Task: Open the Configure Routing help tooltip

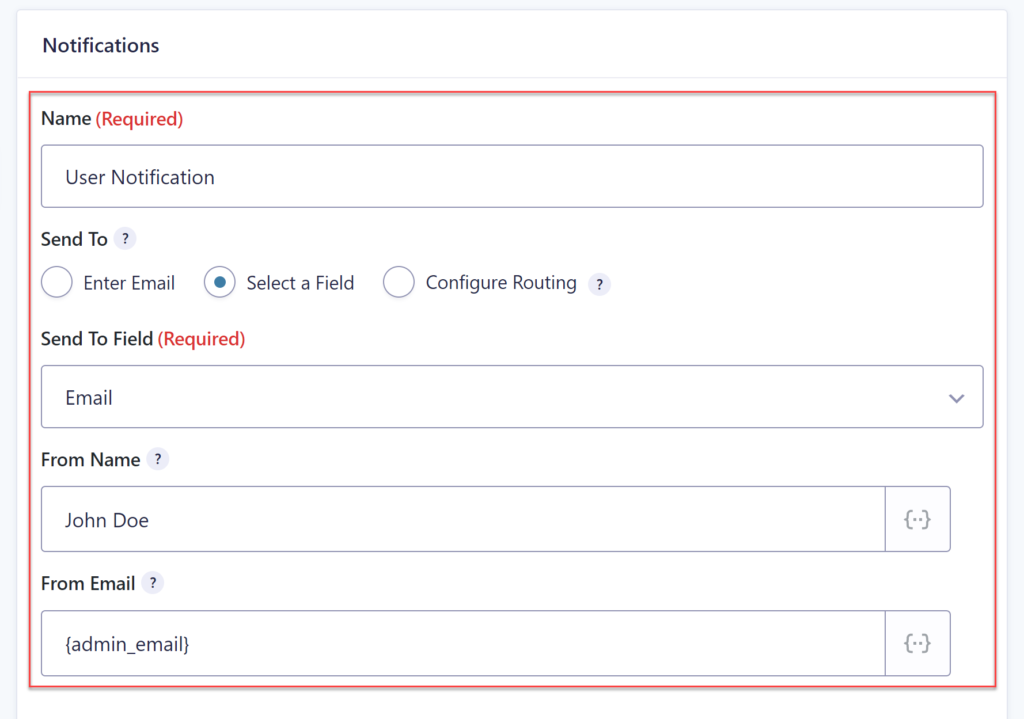Action: pos(599,284)
